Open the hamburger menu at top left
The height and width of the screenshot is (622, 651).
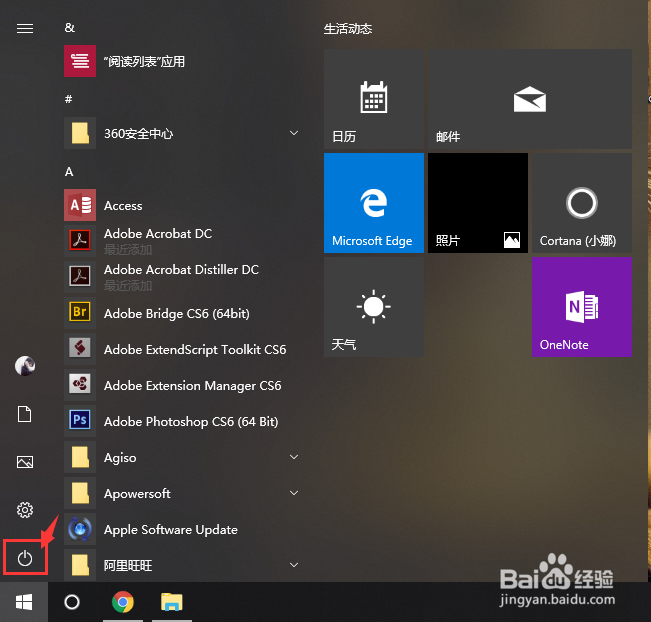pyautogui.click(x=25, y=28)
